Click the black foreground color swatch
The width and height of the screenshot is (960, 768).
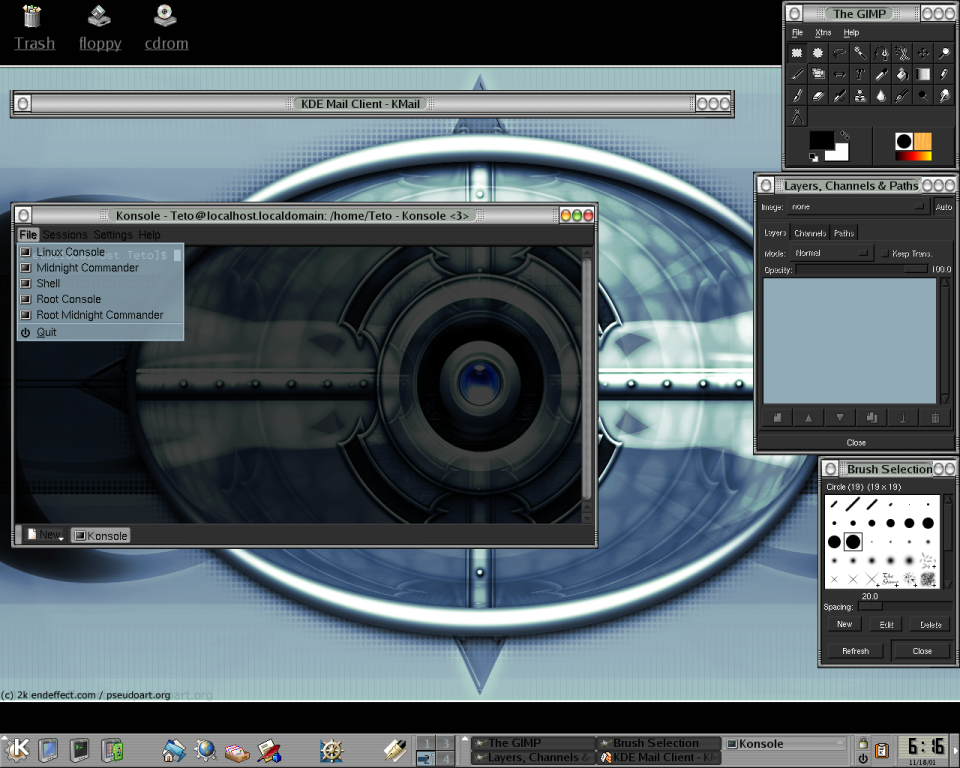coord(820,140)
